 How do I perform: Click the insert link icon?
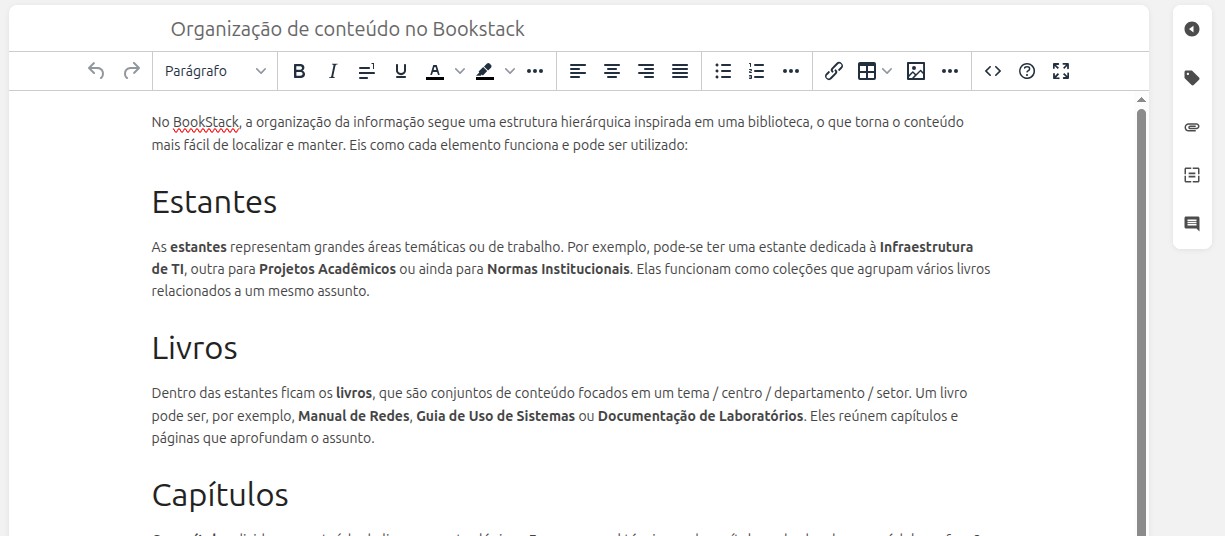tap(833, 71)
